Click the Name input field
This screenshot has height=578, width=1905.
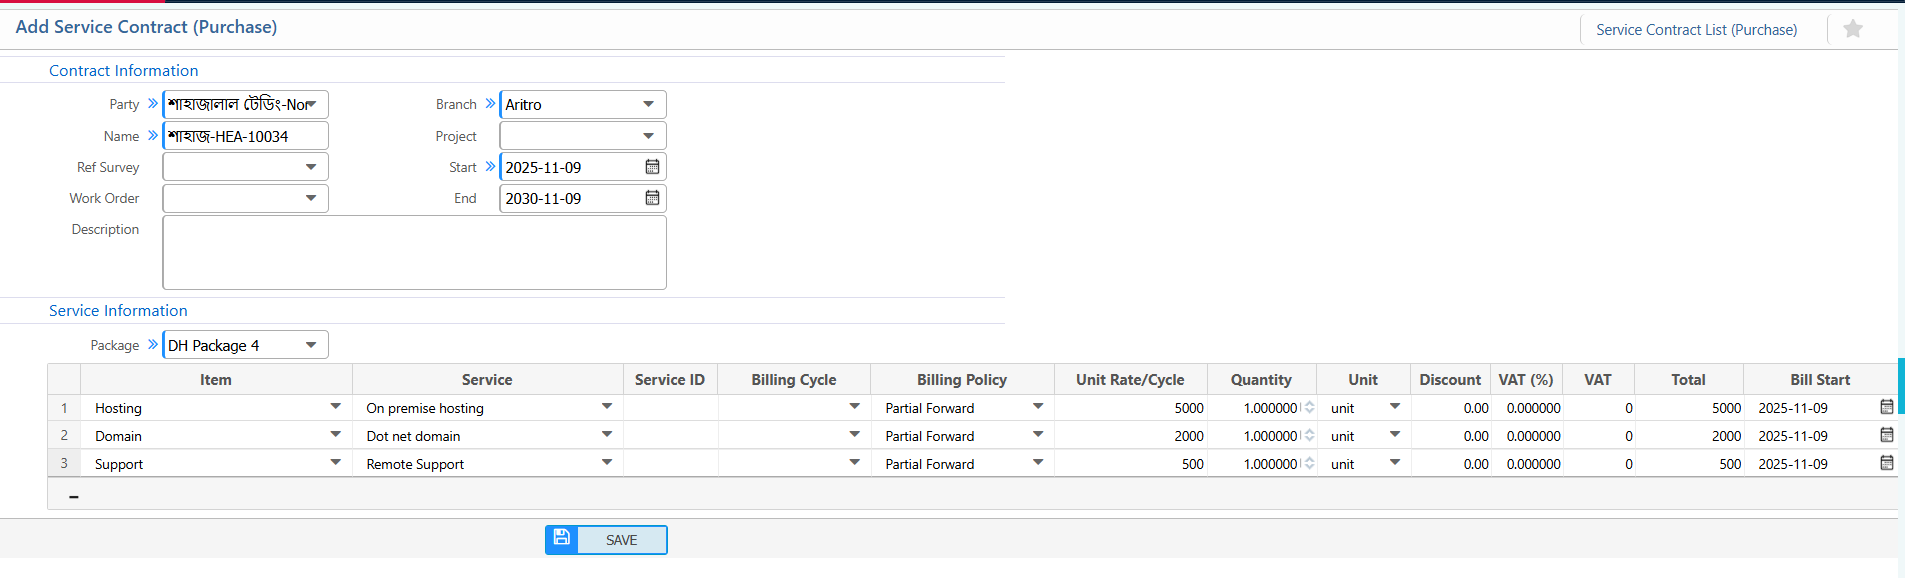pos(245,136)
